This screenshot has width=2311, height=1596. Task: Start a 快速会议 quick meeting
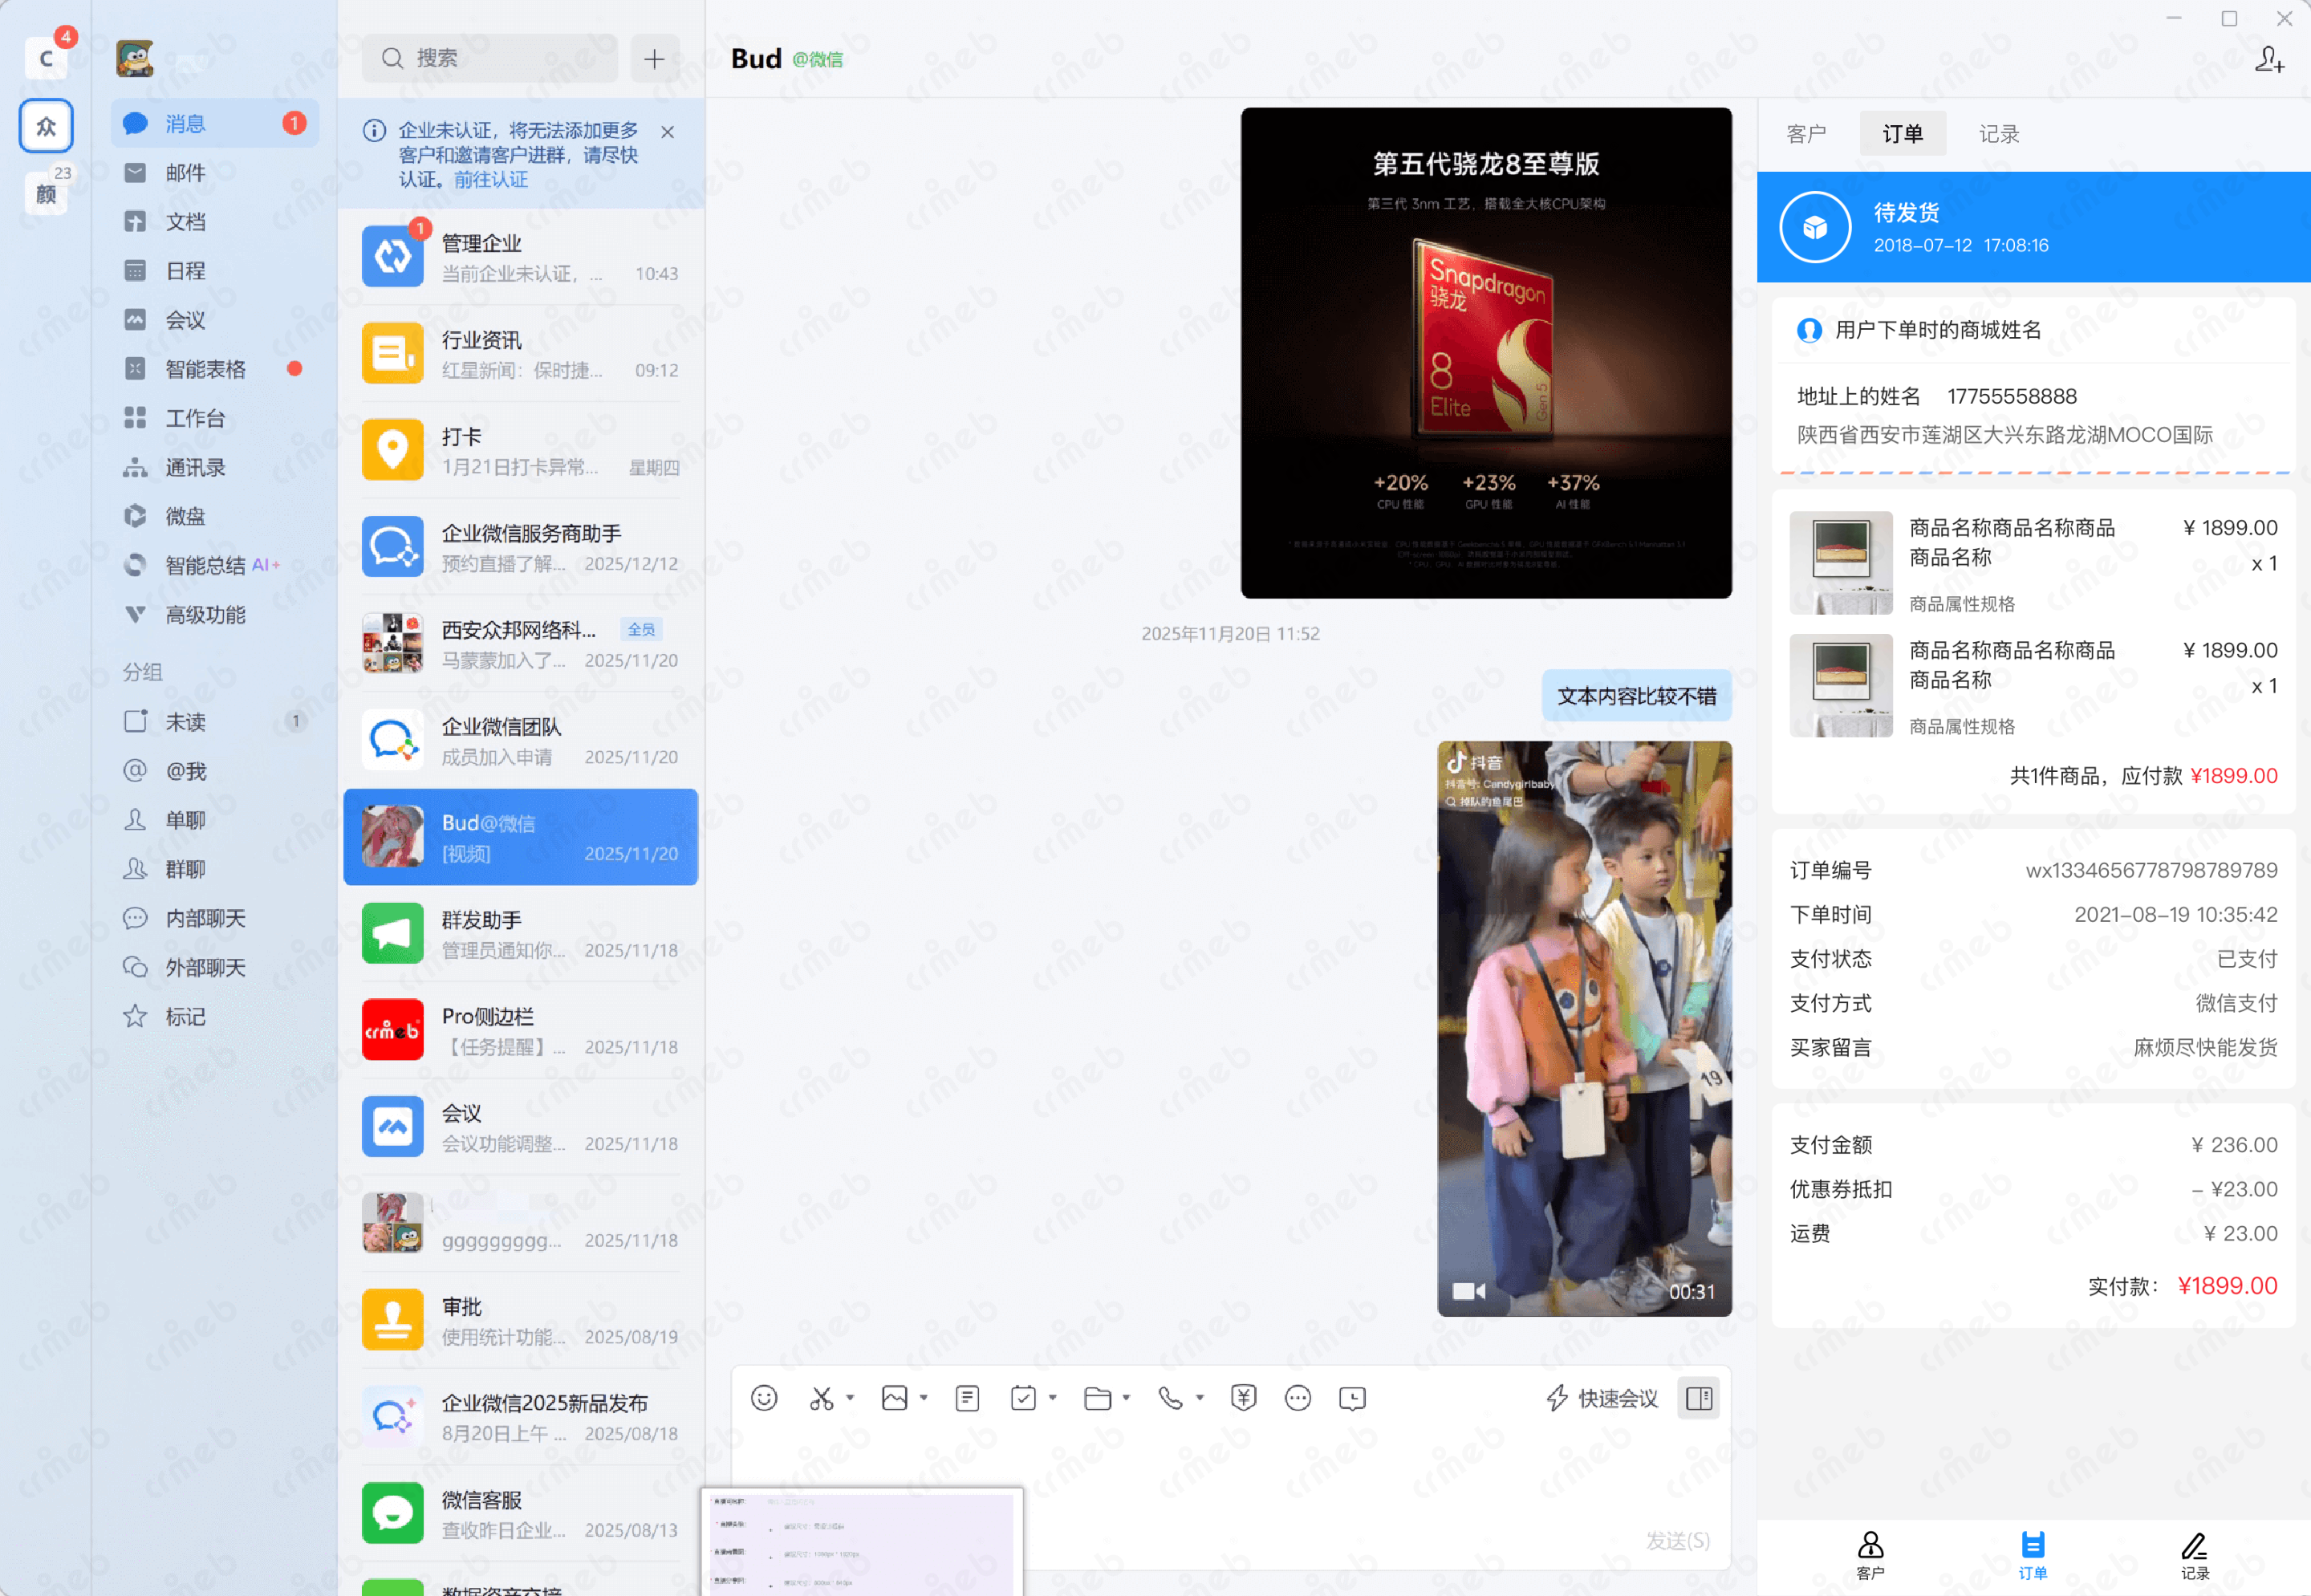[1603, 1398]
